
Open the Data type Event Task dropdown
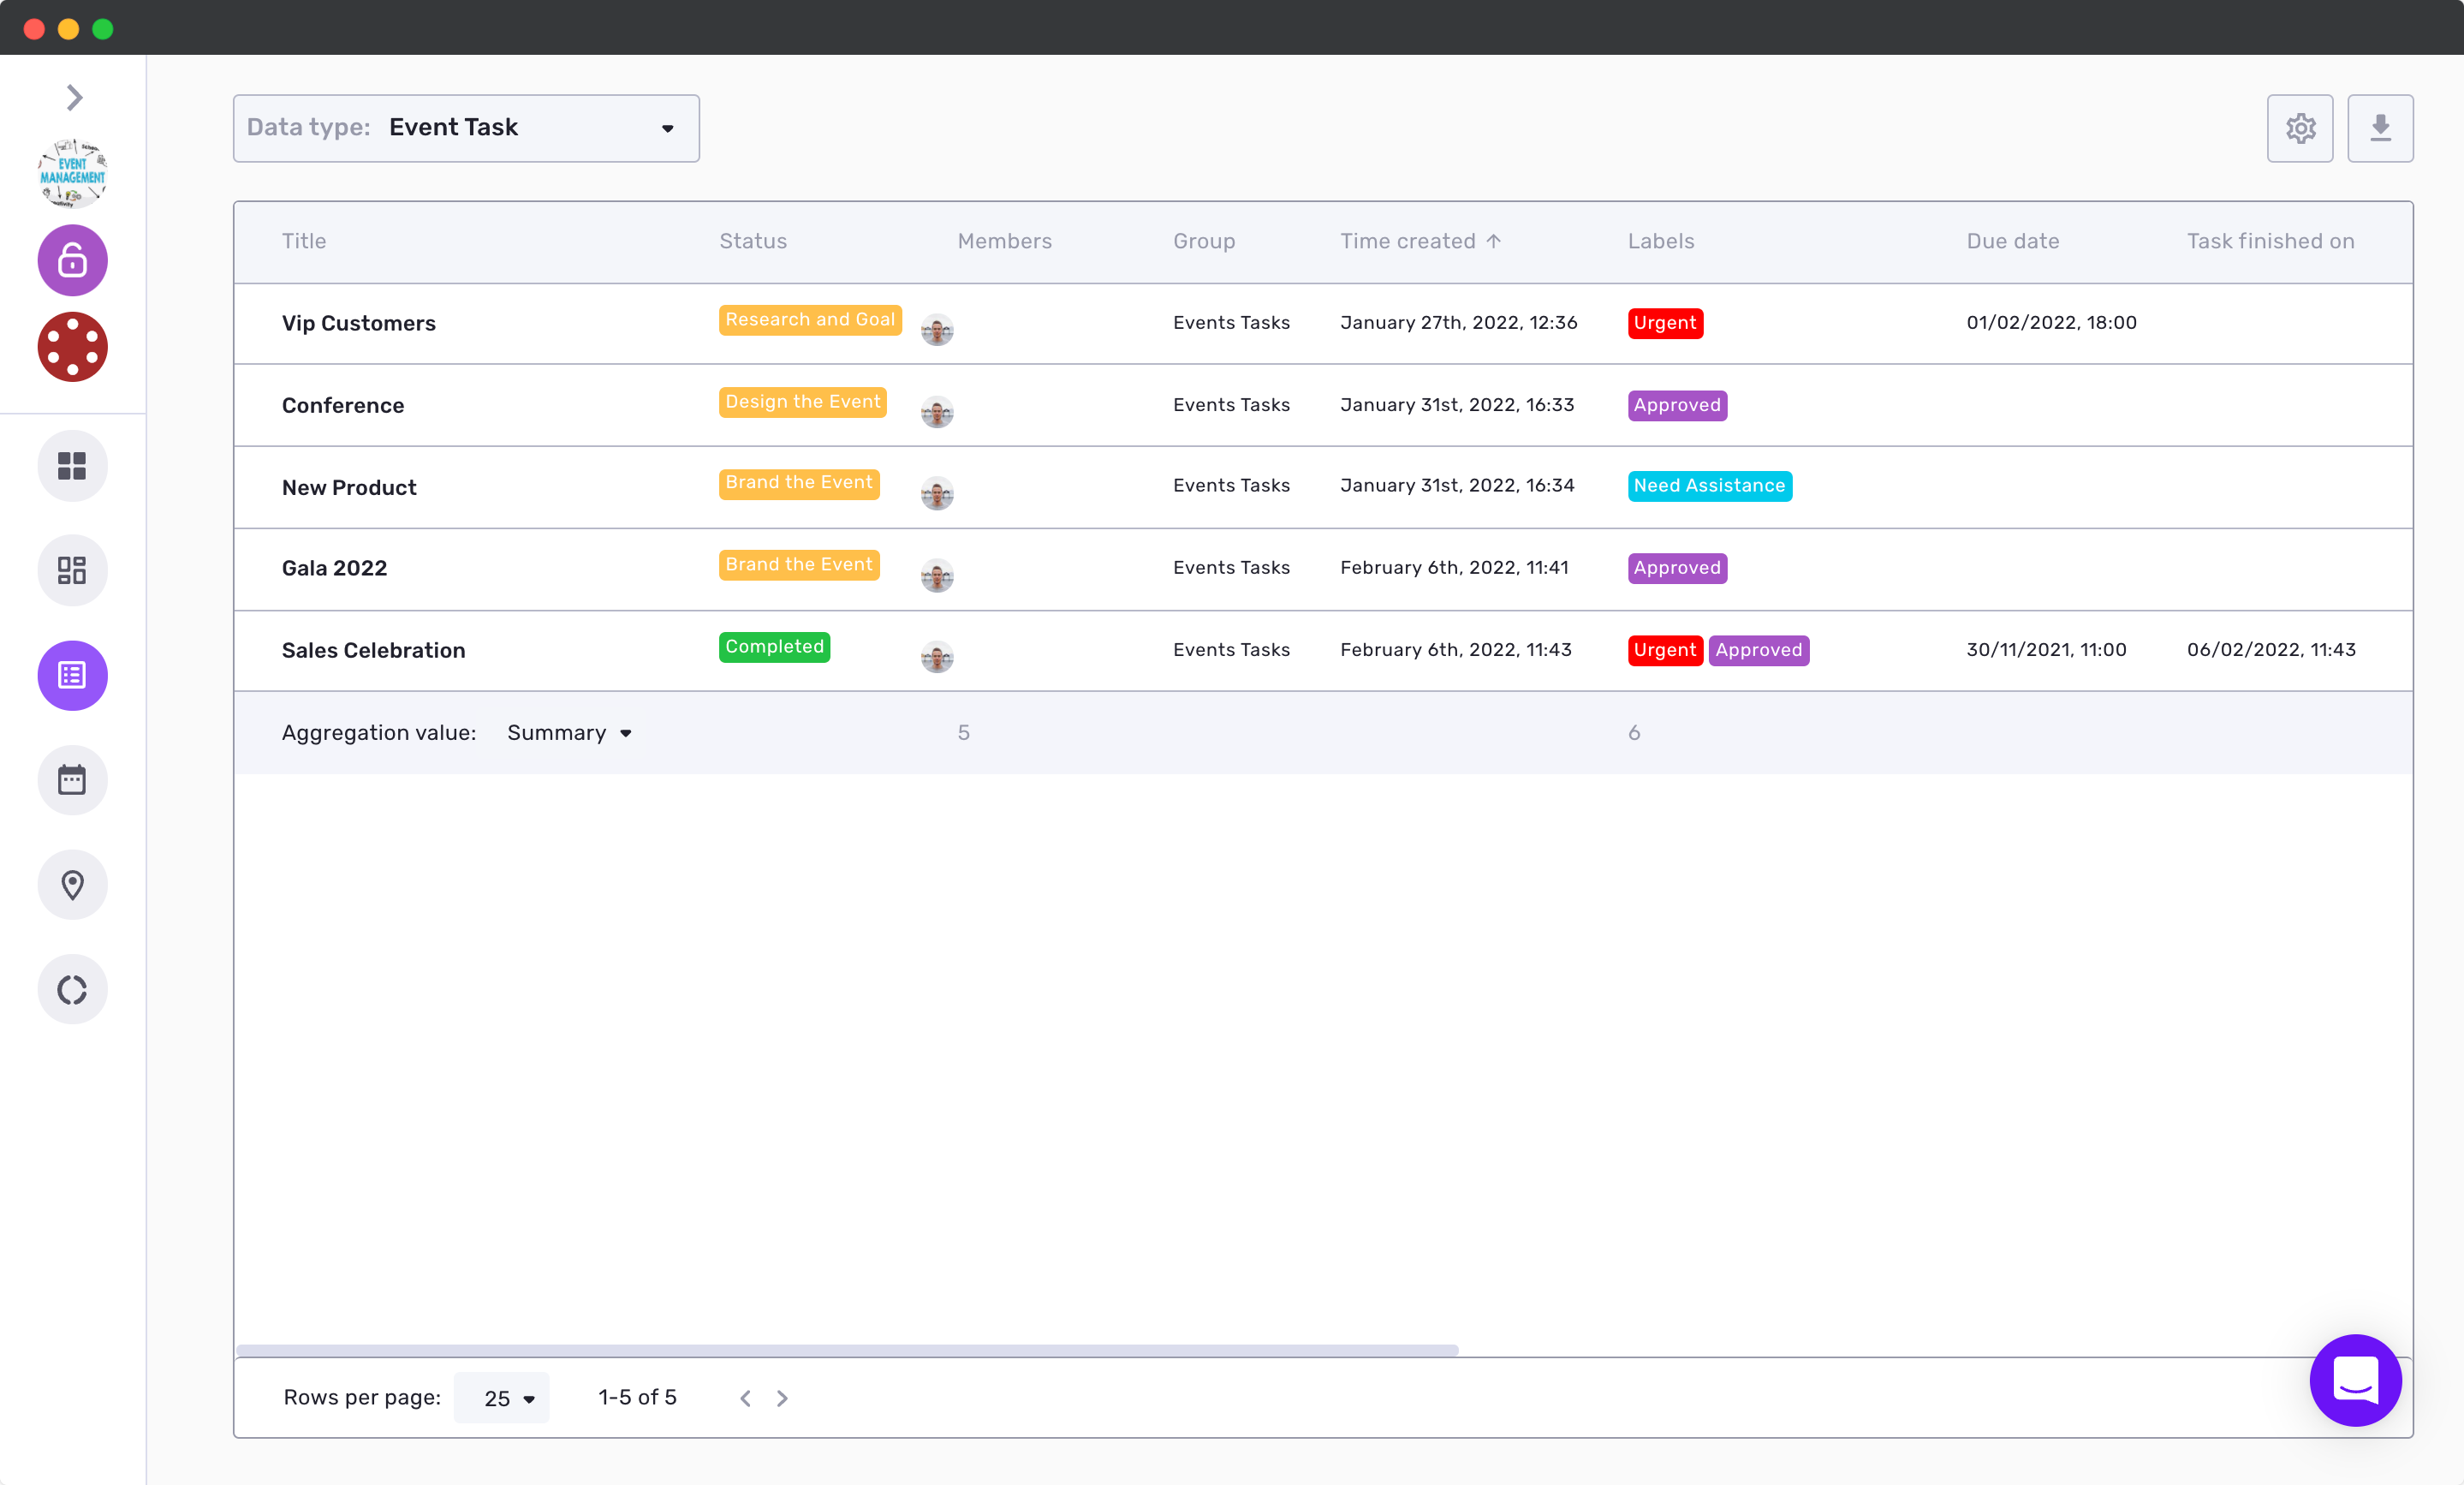[x=466, y=128]
